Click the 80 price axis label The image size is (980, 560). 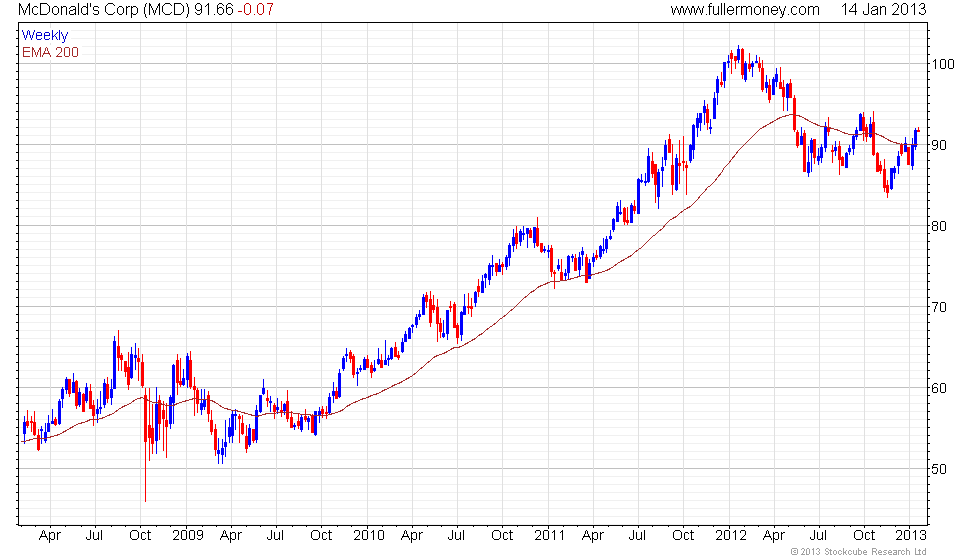pos(939,226)
